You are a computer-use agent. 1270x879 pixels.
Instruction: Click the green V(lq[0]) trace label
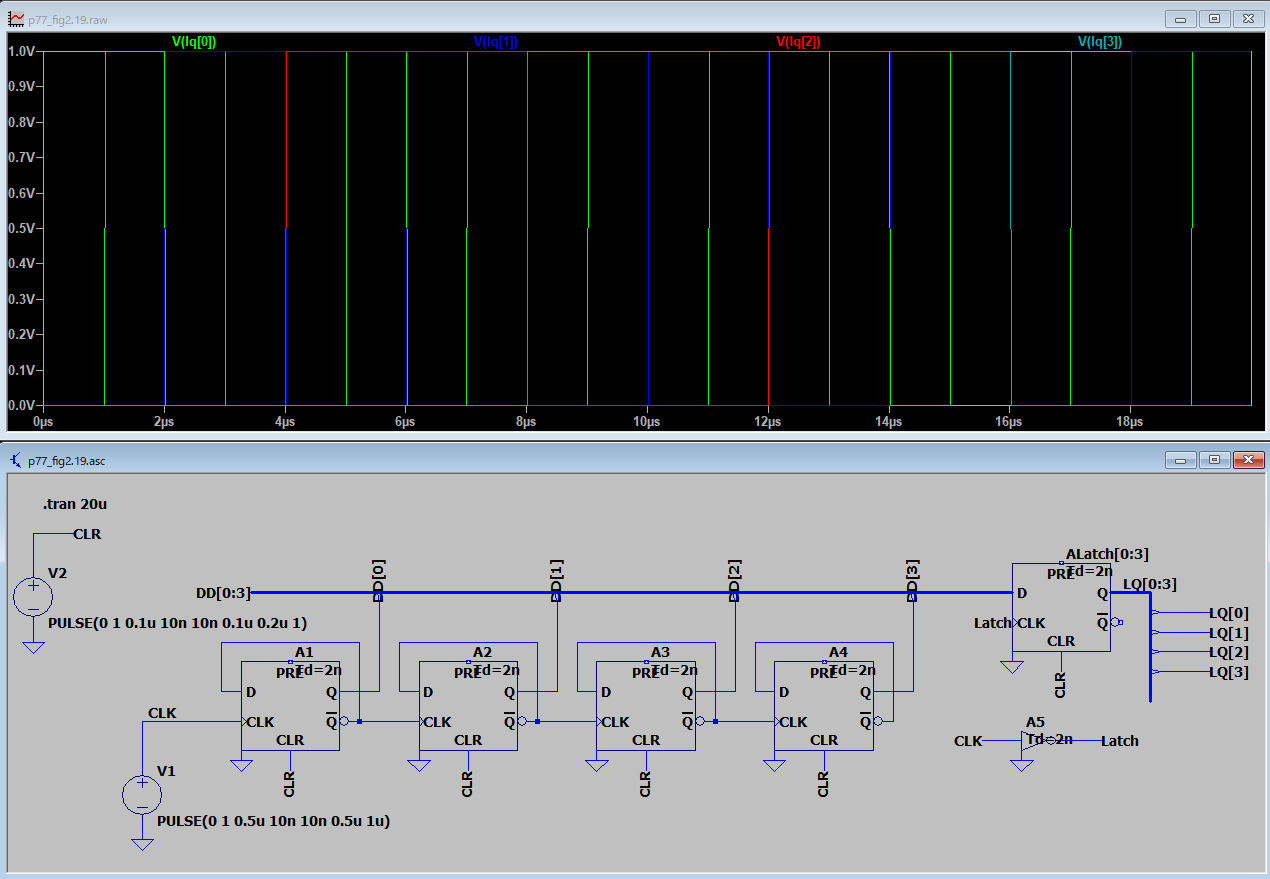[194, 42]
